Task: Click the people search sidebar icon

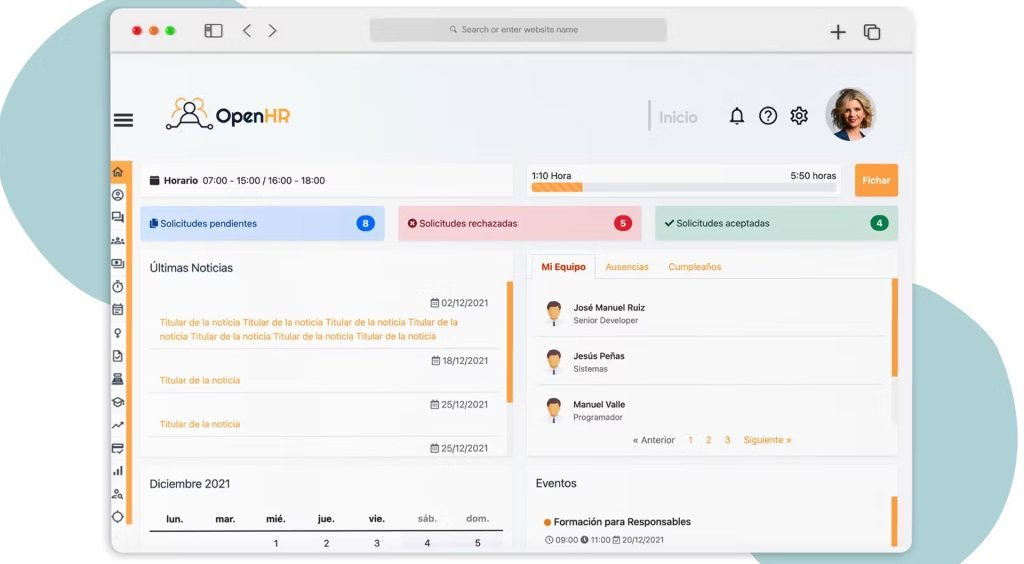Action: (x=118, y=494)
